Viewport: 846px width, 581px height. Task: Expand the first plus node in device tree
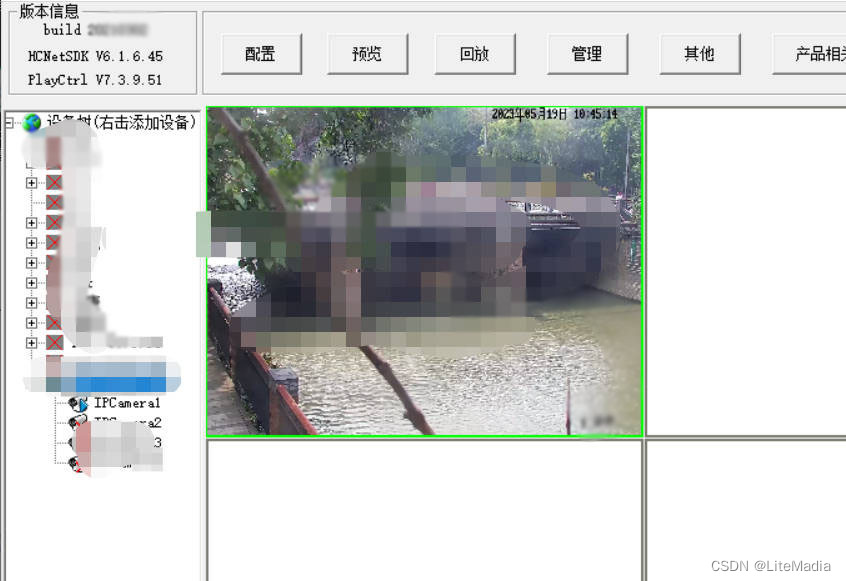tap(30, 183)
